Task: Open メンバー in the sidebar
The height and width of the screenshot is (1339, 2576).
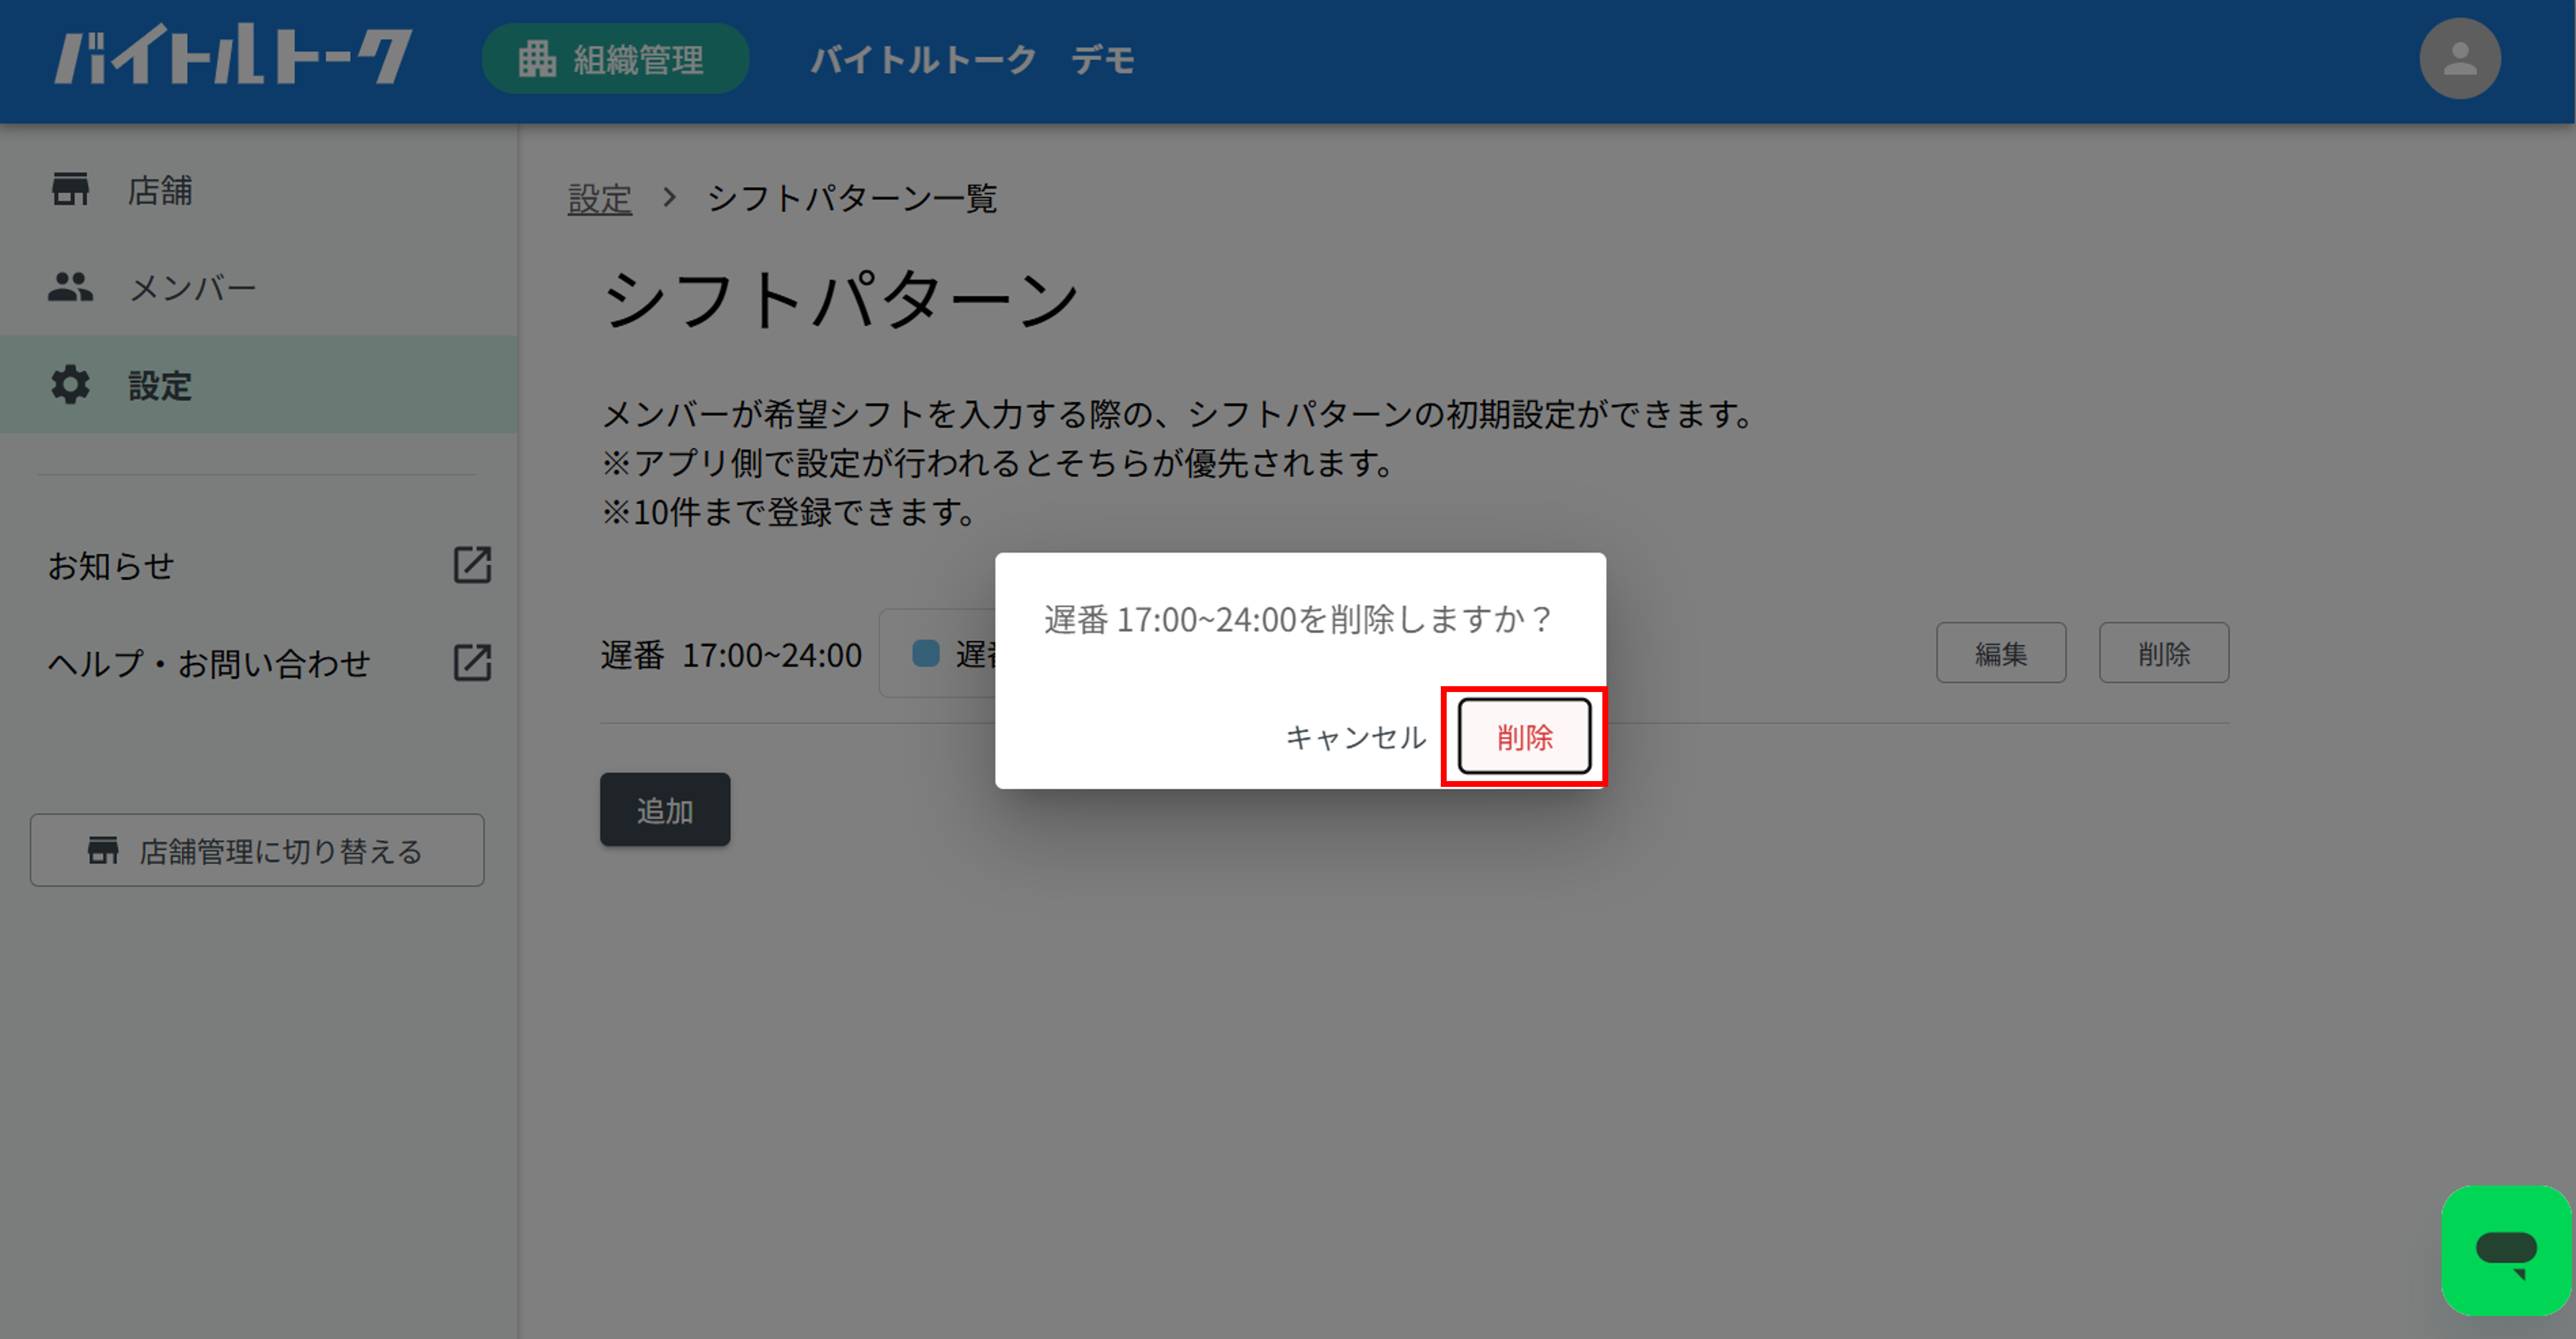Action: pyautogui.click(x=258, y=287)
